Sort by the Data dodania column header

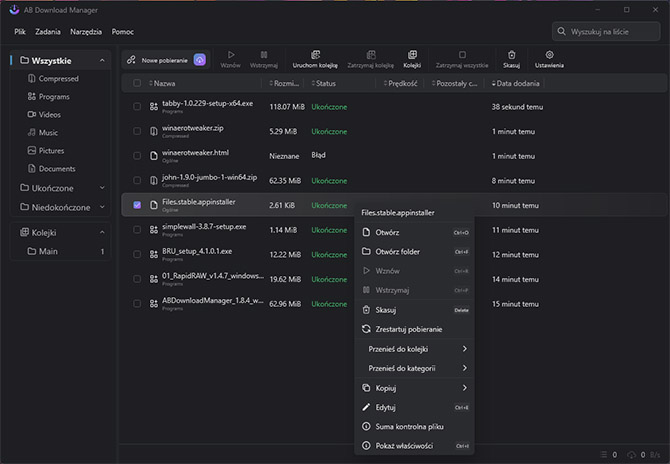pyautogui.click(x=519, y=84)
